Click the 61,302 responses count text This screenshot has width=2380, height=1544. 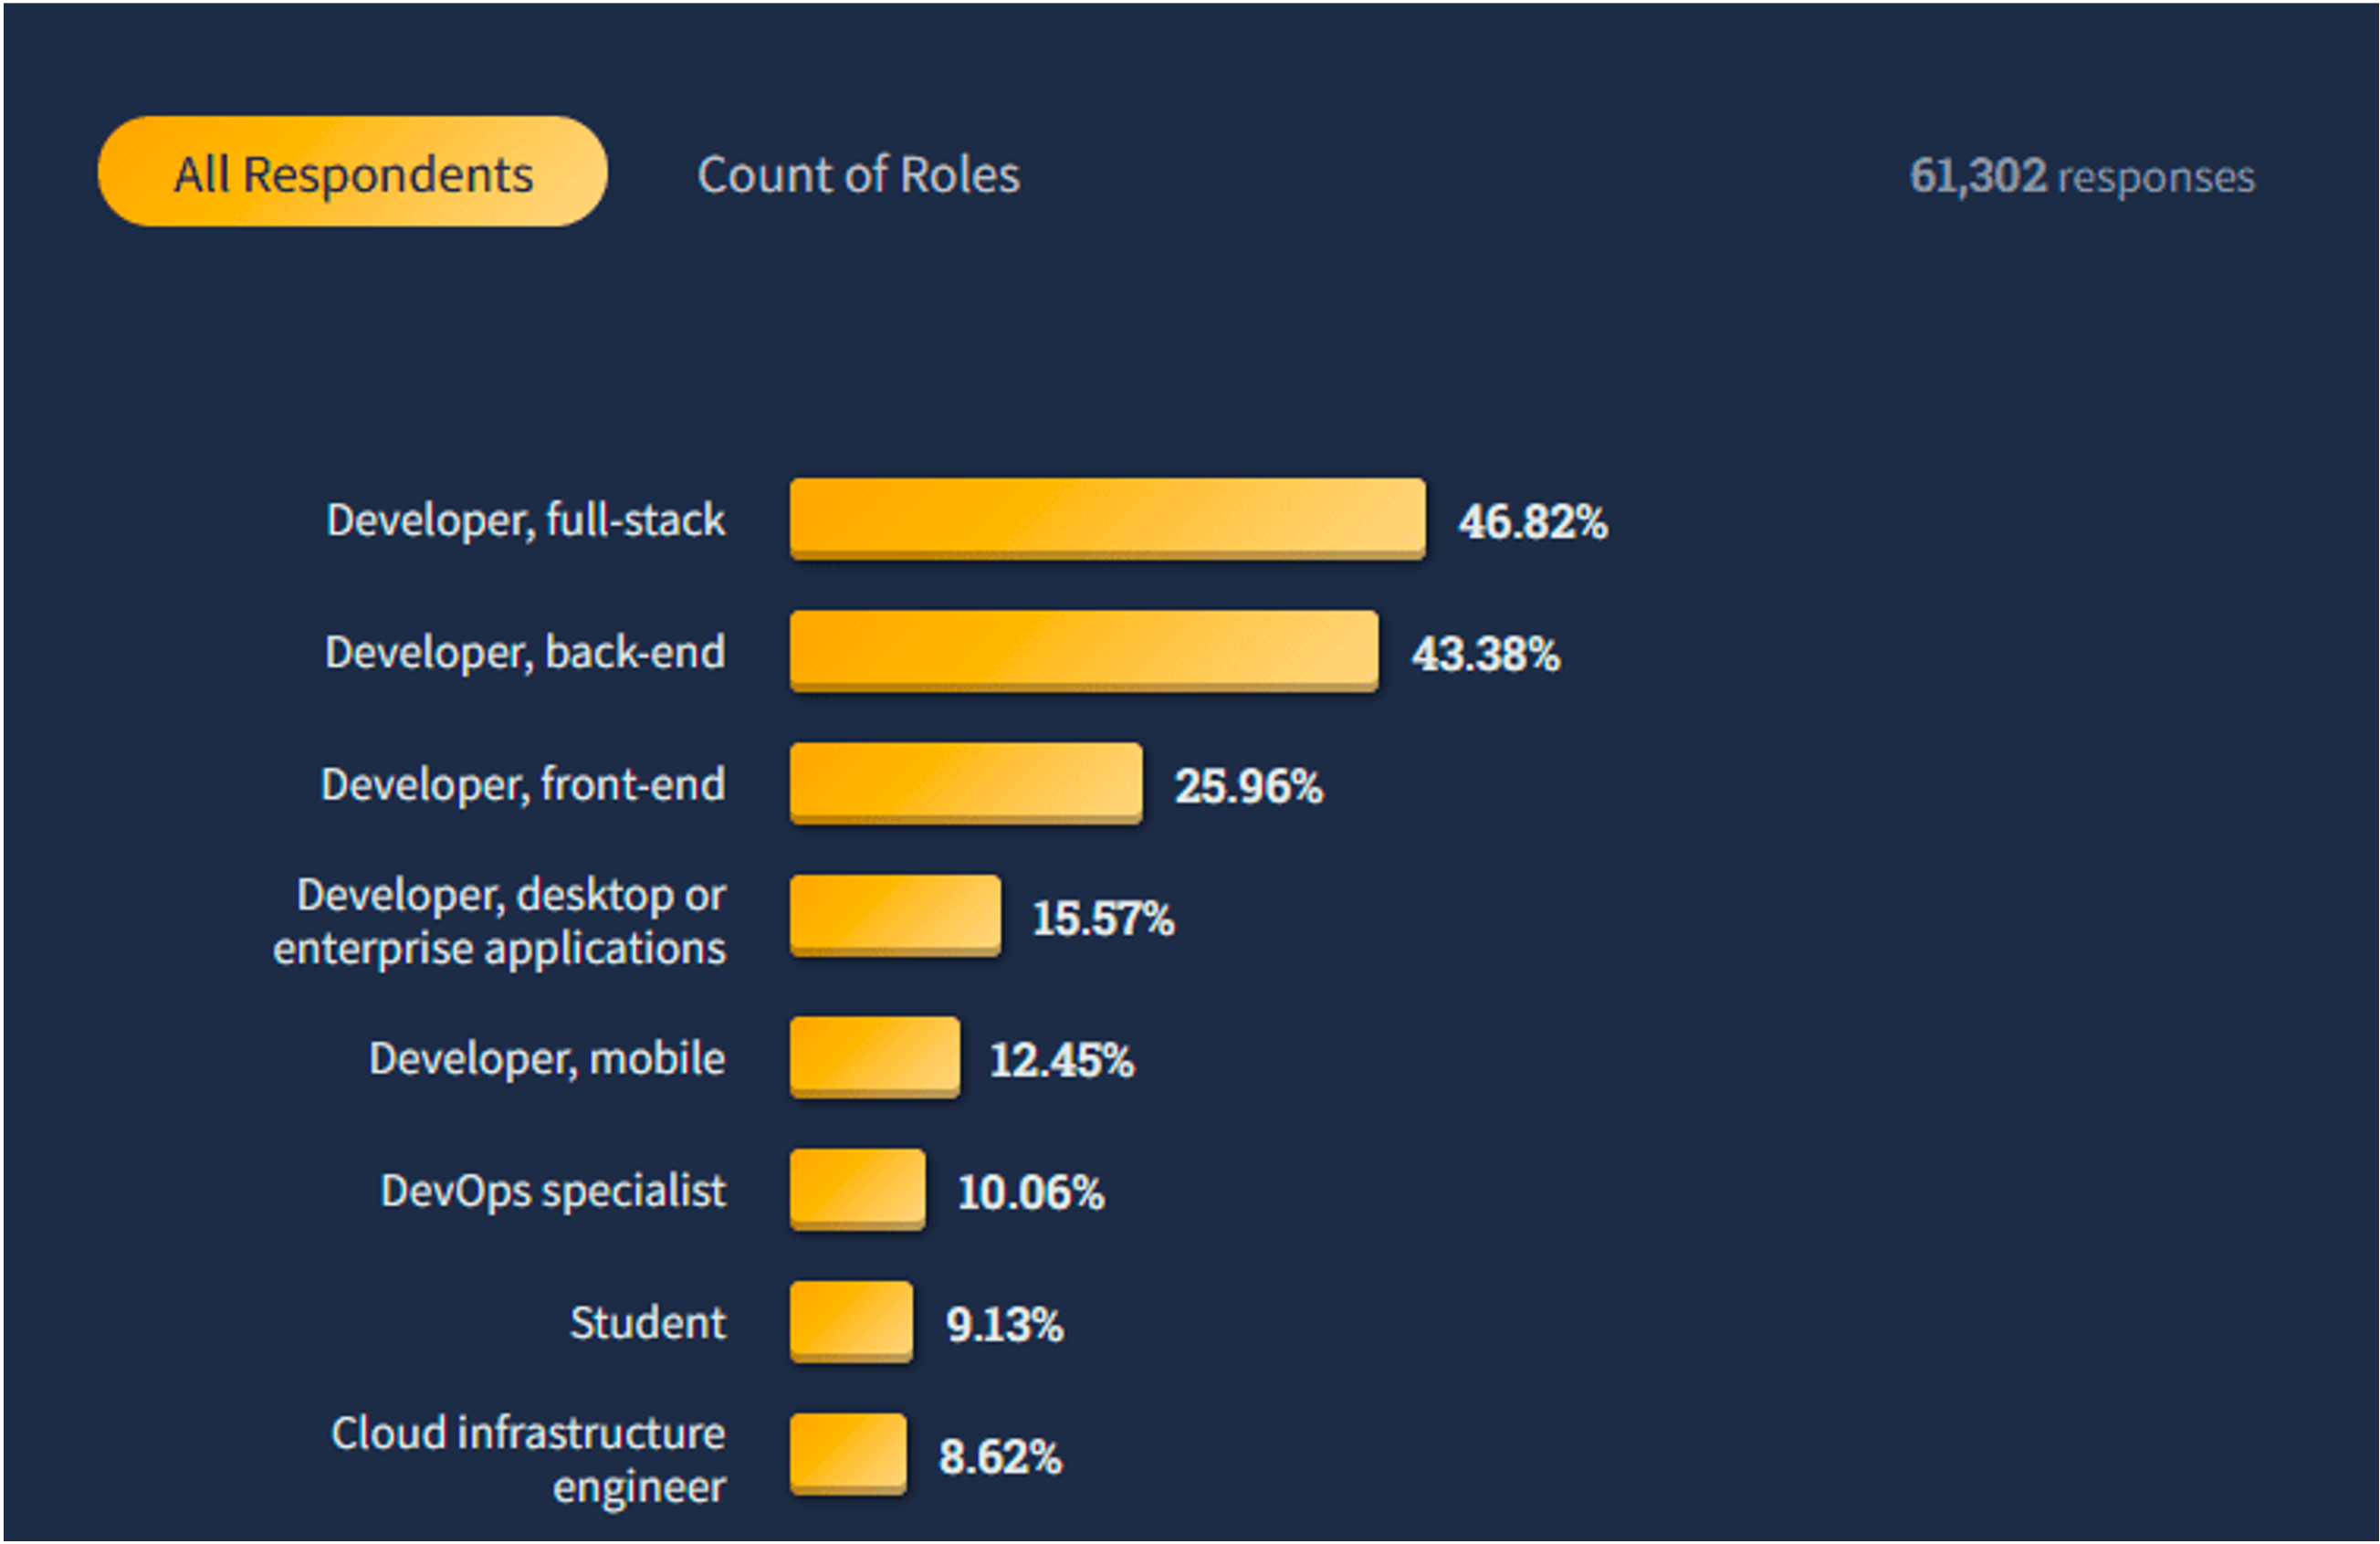click(2082, 176)
